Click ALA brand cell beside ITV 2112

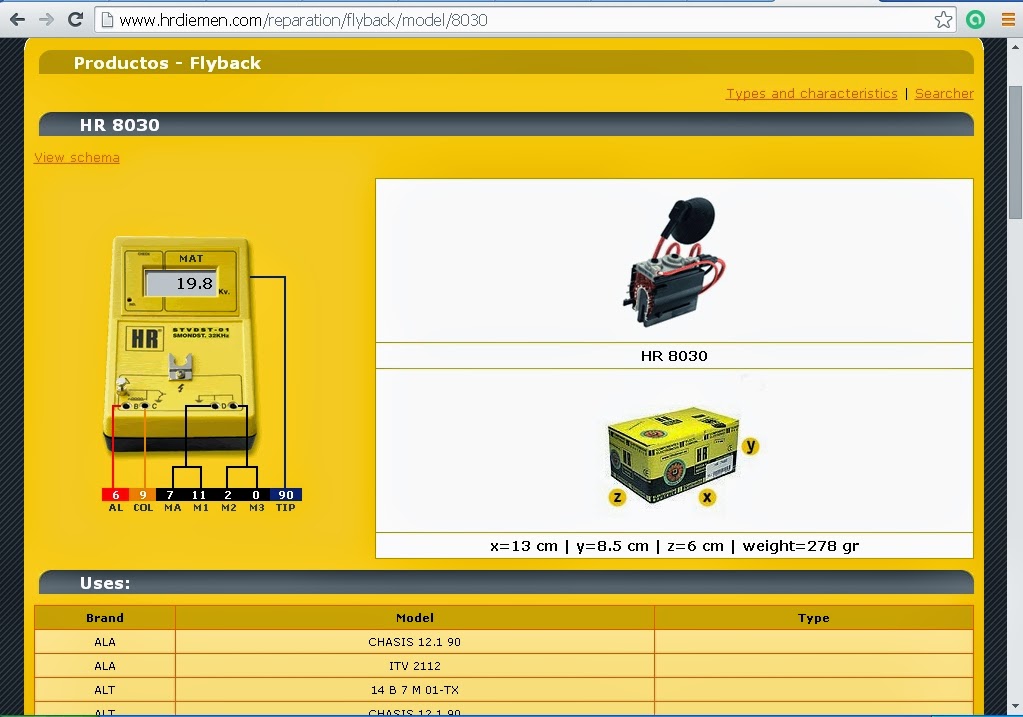(x=105, y=666)
